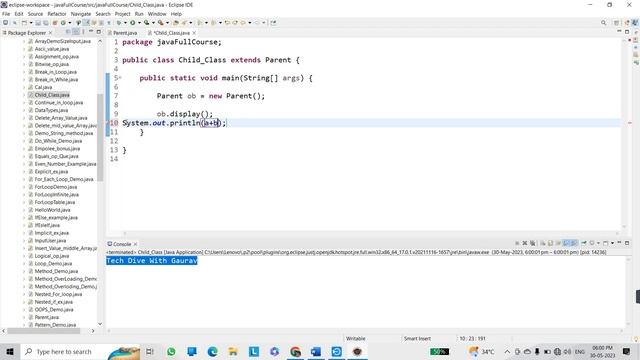The image size is (640, 360).
Task: Open the Source menu
Action: click(x=35, y=14)
